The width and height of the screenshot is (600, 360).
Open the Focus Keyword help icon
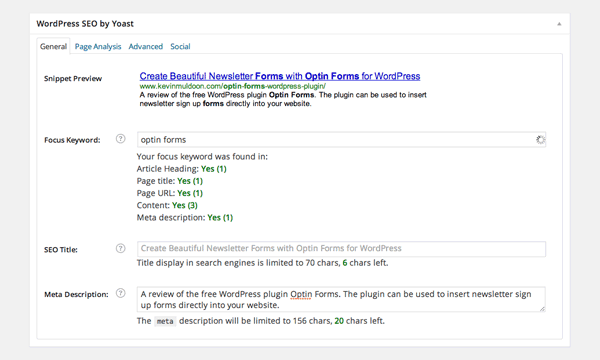(120, 139)
